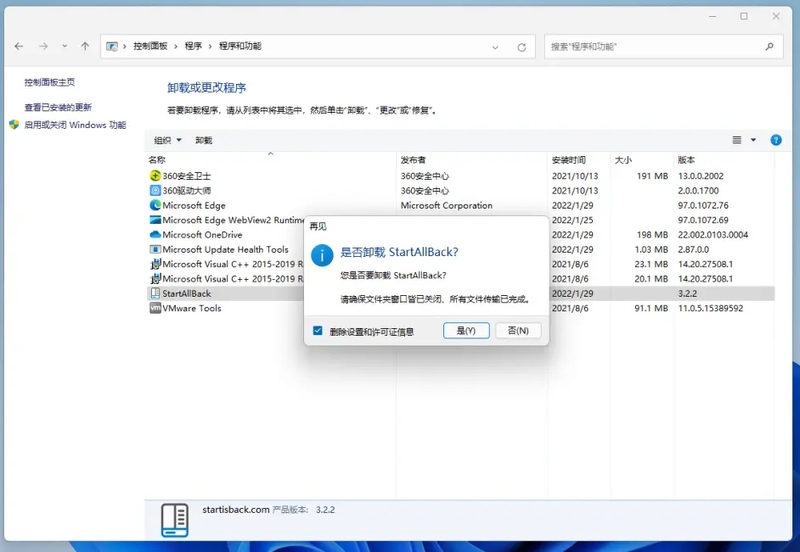Click the Microsoft OneDrive cloud icon
The width and height of the screenshot is (800, 552).
155,235
